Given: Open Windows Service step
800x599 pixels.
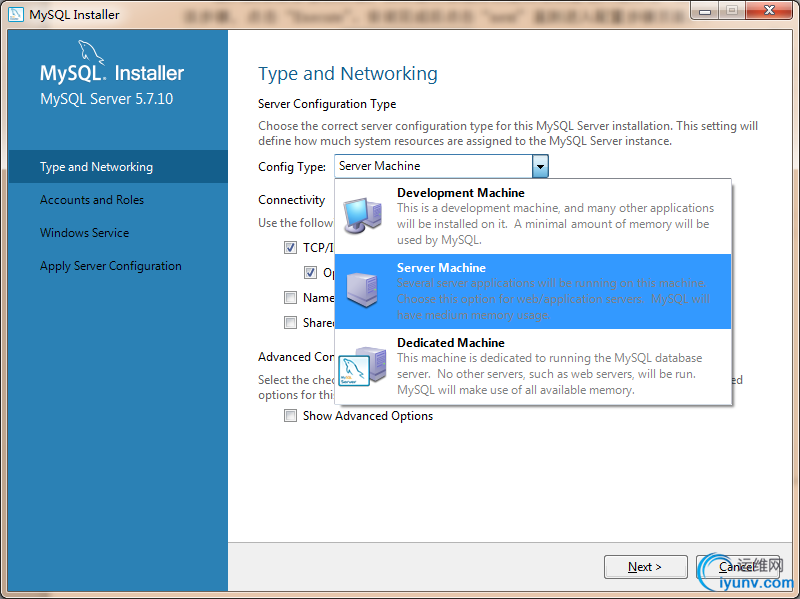Looking at the screenshot, I should point(118,233).
